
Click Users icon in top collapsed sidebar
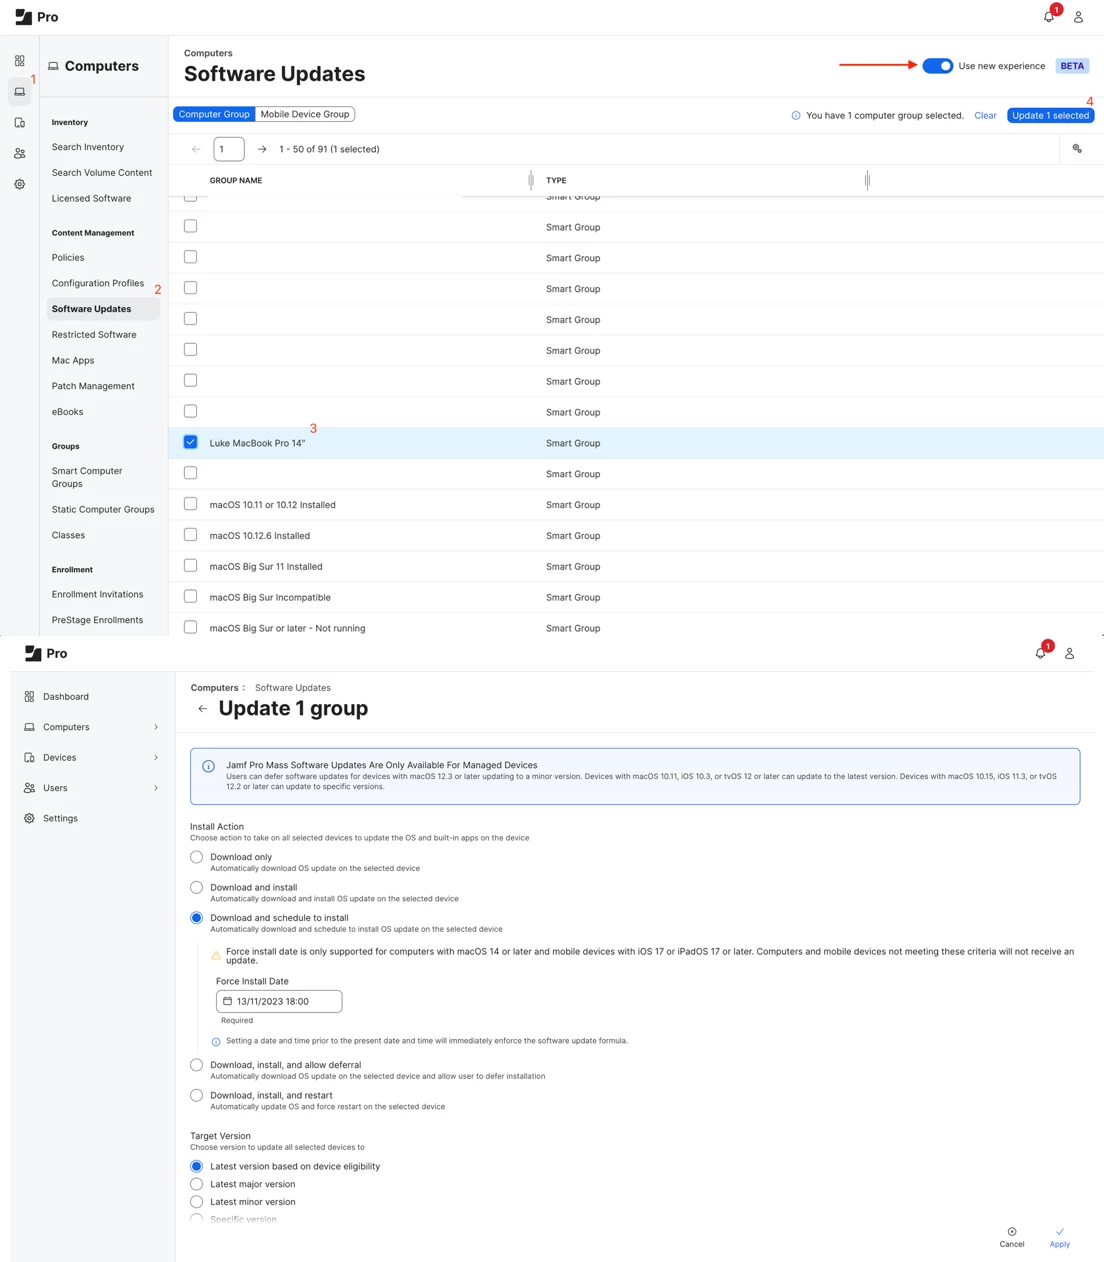coord(19,154)
